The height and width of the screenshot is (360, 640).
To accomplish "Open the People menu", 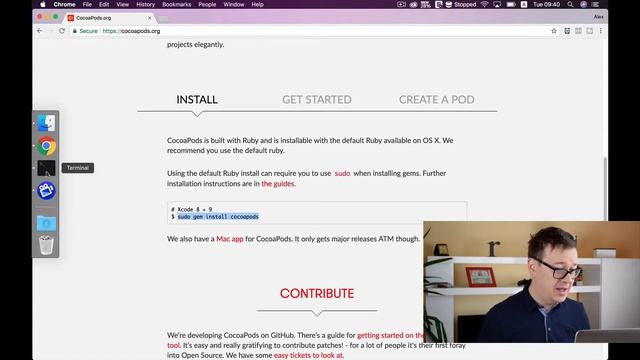I will [x=207, y=4].
